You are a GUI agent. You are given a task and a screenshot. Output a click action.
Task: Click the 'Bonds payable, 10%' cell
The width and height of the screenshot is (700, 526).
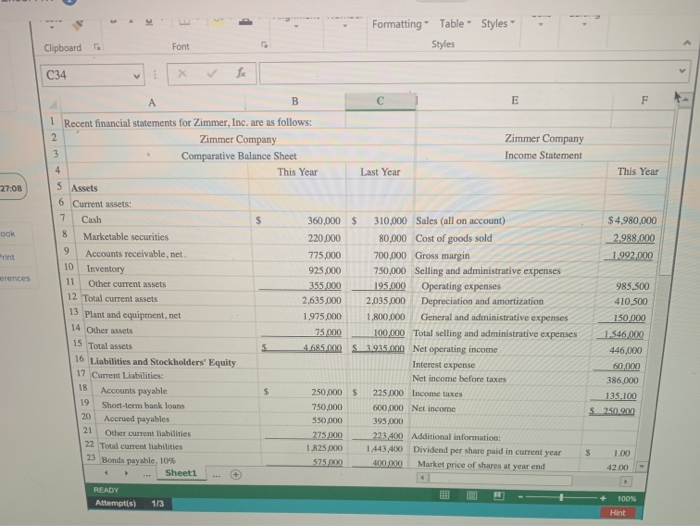138,460
